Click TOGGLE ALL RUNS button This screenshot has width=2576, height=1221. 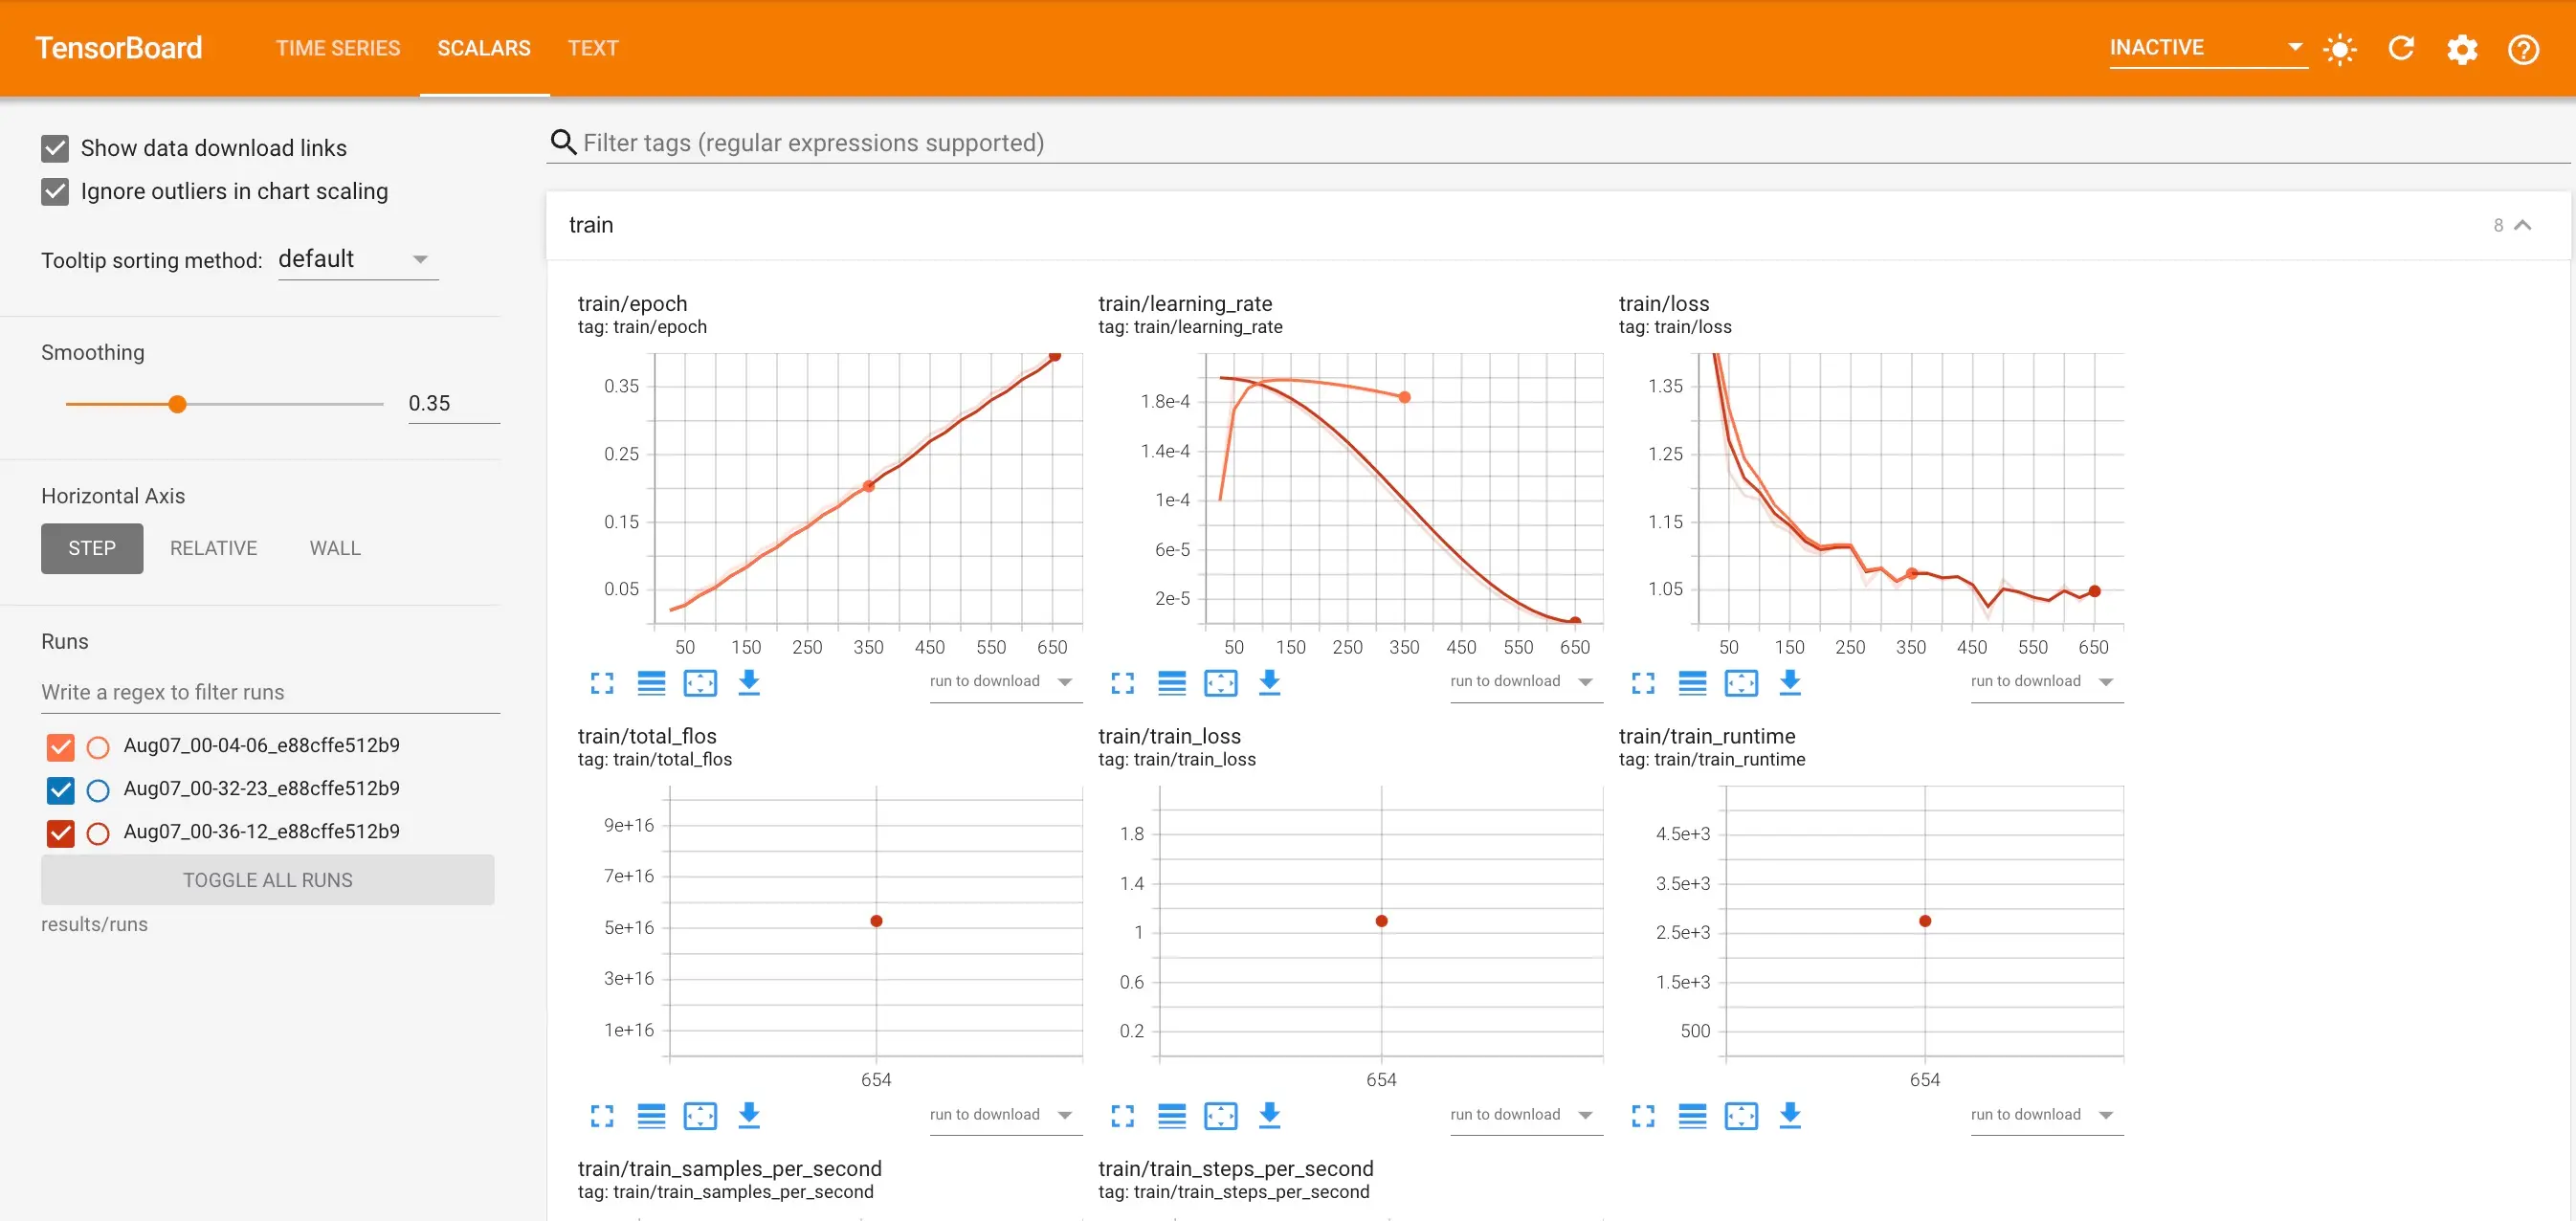(267, 880)
